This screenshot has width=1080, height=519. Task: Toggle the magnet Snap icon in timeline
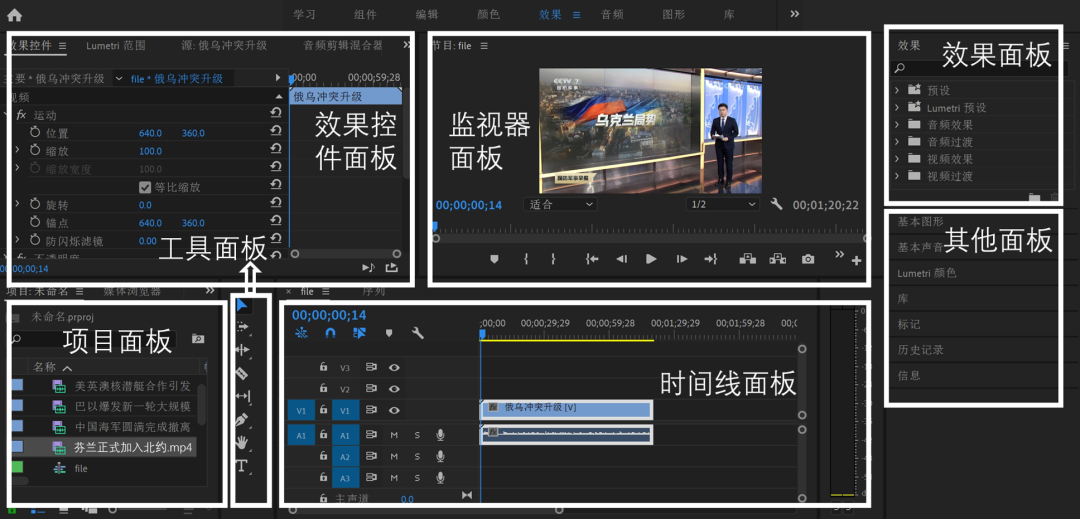pos(330,333)
